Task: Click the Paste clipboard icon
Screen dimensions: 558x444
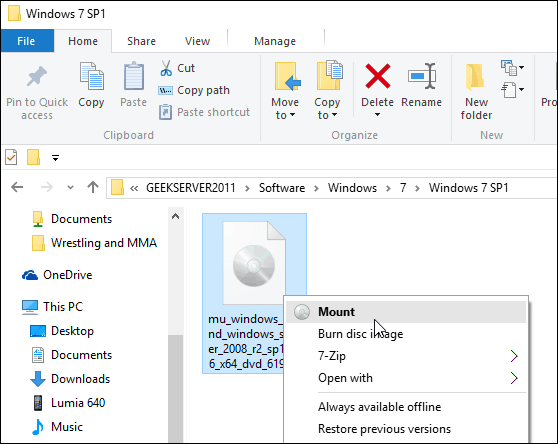Action: tap(134, 76)
